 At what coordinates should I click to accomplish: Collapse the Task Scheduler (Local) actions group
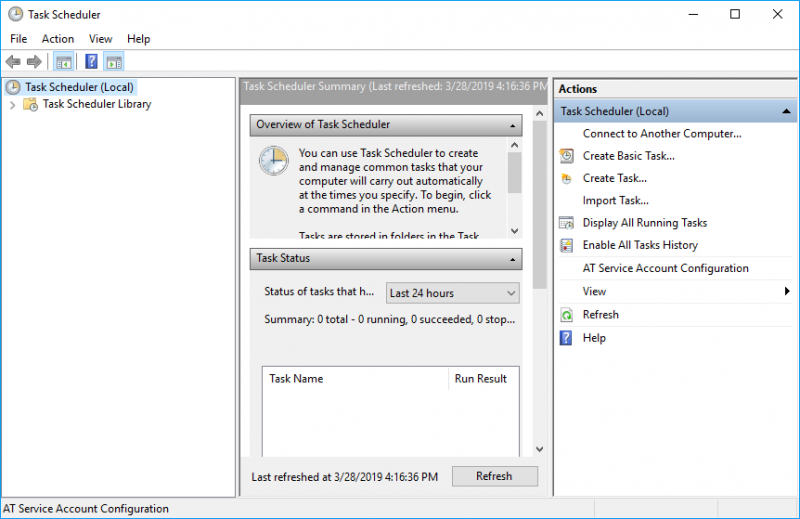pyautogui.click(x=786, y=111)
